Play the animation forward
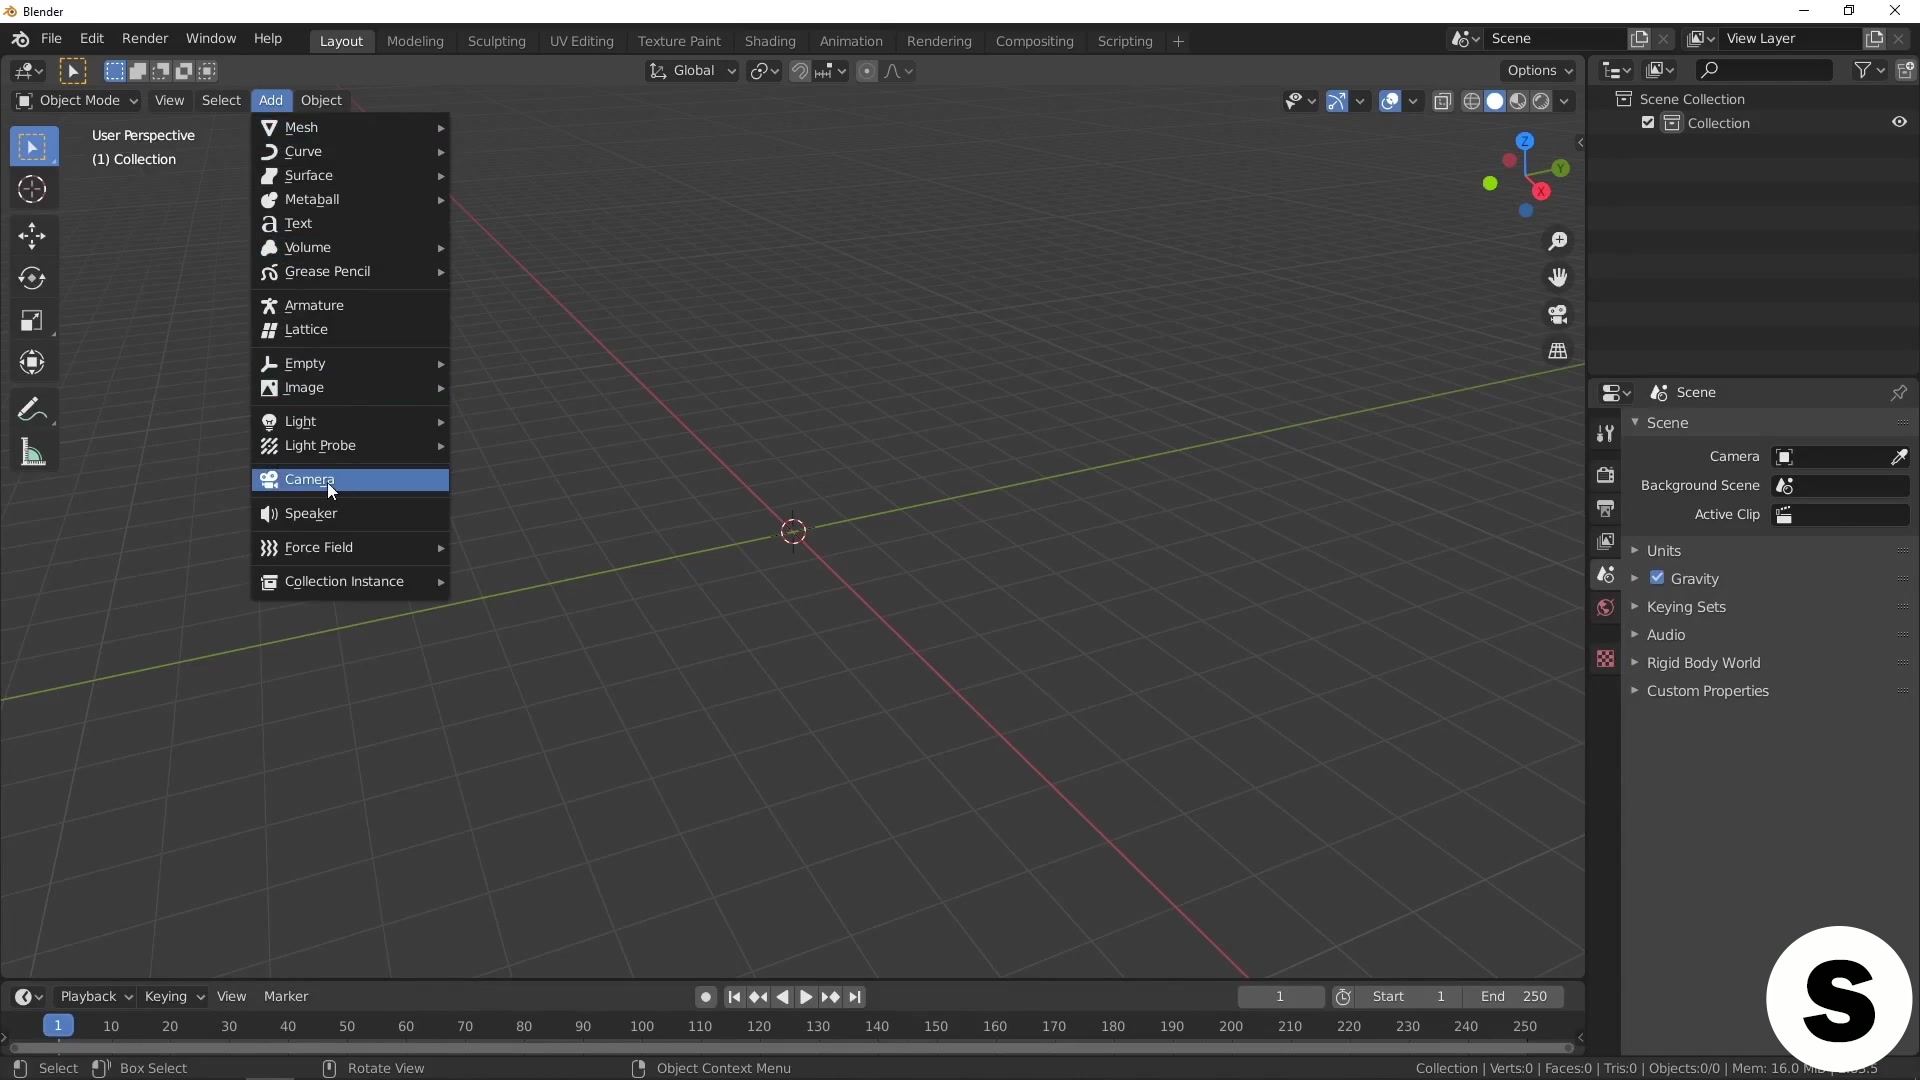 [x=806, y=997]
